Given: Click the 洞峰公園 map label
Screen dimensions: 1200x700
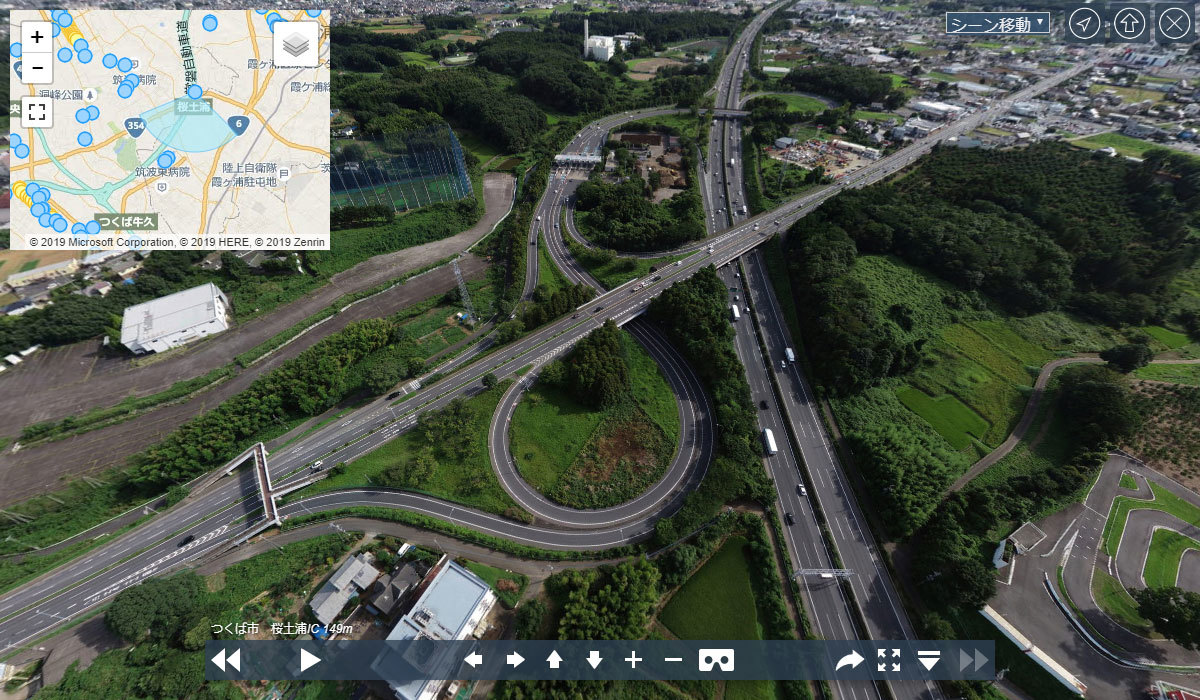Looking at the screenshot, I should [59, 93].
